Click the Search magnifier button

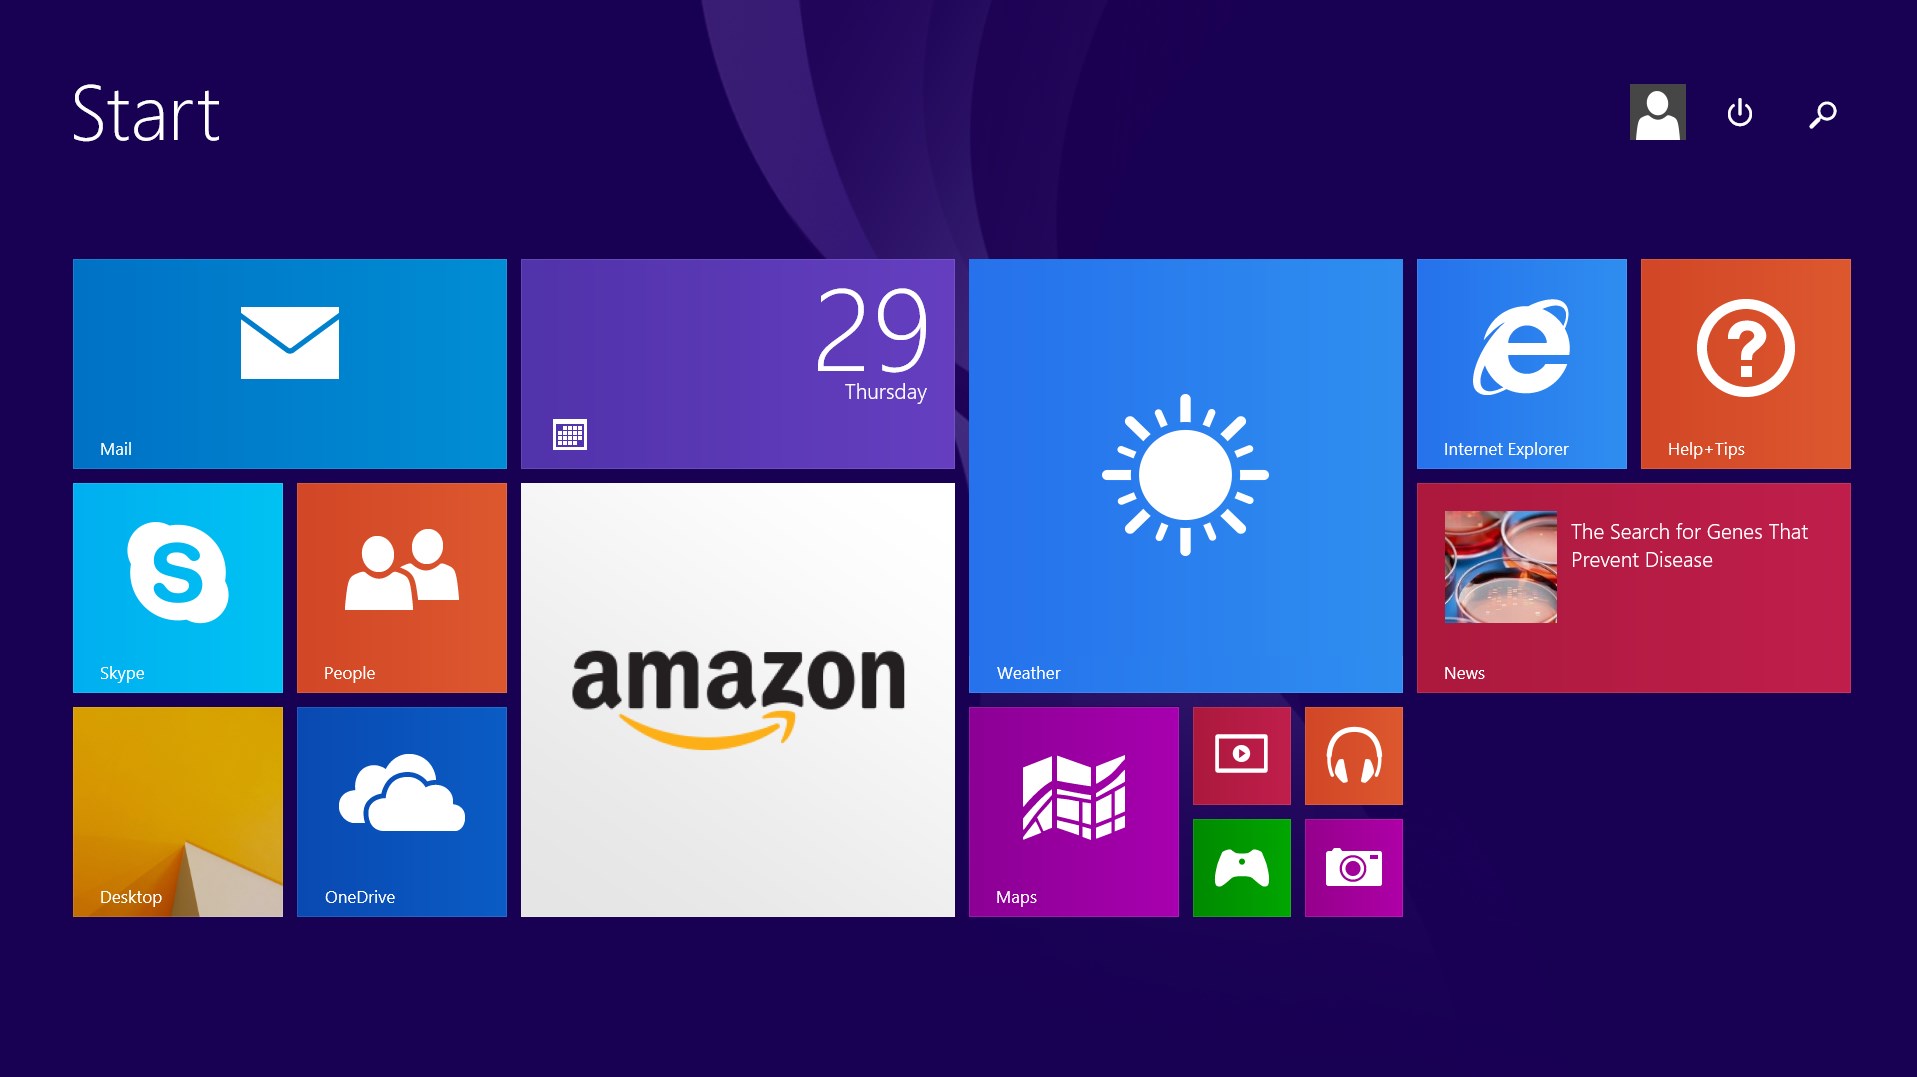pyautogui.click(x=1822, y=114)
